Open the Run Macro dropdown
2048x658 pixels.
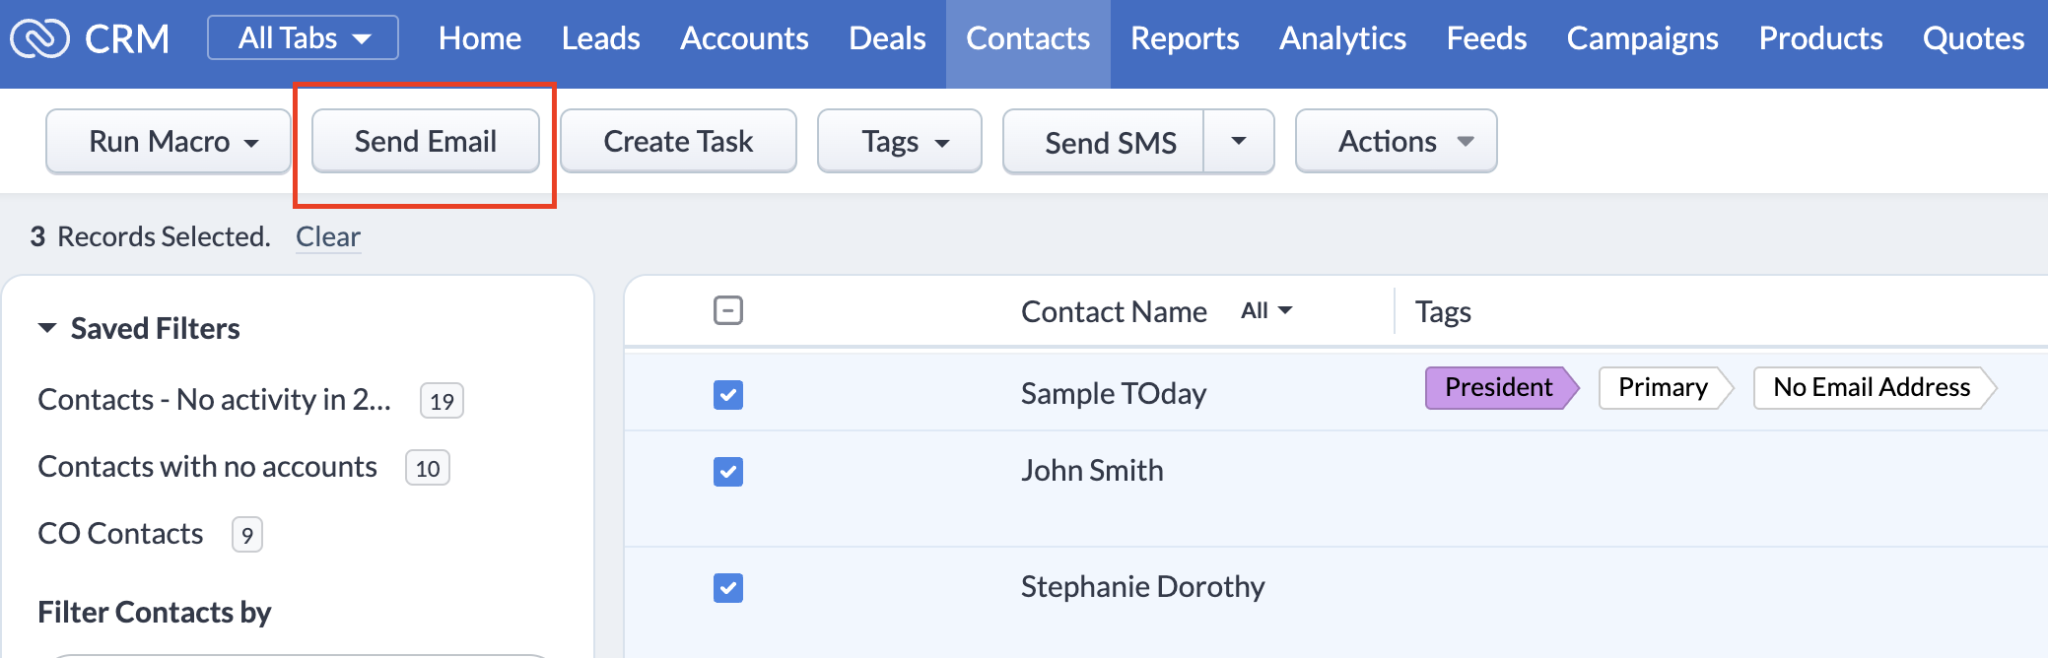pyautogui.click(x=169, y=142)
